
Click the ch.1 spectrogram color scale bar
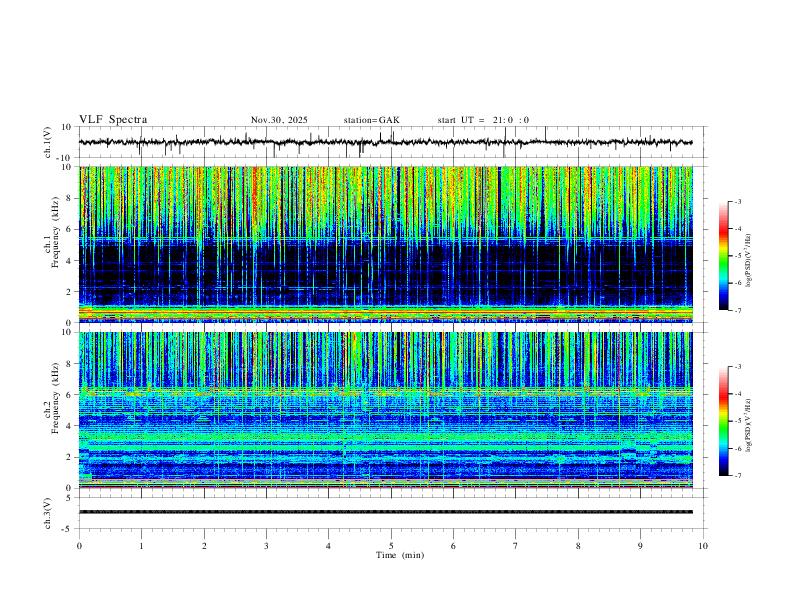tap(723, 256)
